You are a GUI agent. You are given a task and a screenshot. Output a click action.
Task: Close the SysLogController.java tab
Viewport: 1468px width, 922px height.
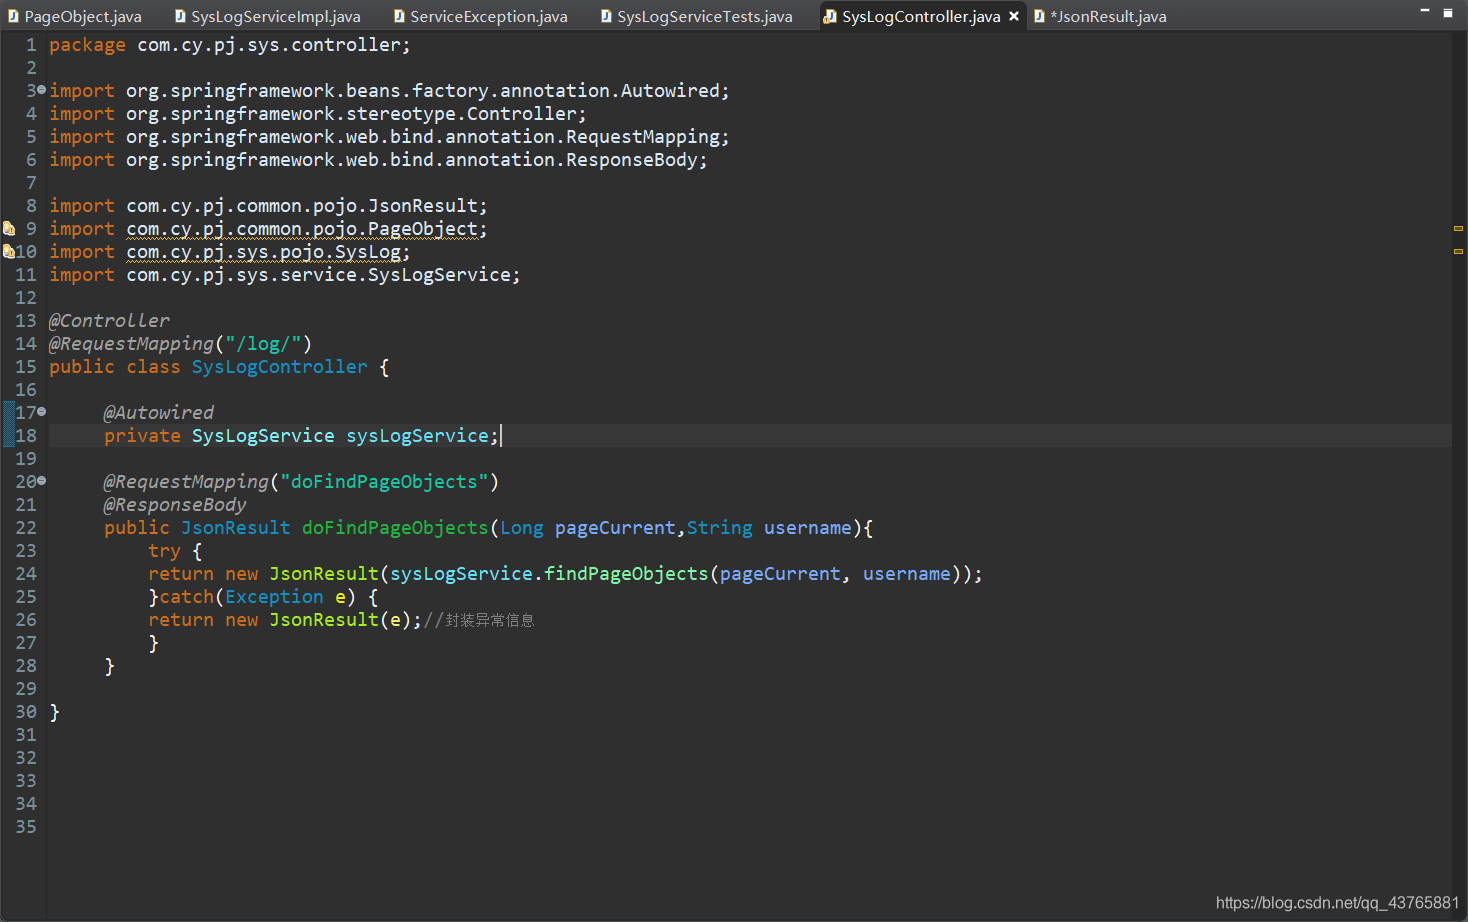tap(1014, 16)
